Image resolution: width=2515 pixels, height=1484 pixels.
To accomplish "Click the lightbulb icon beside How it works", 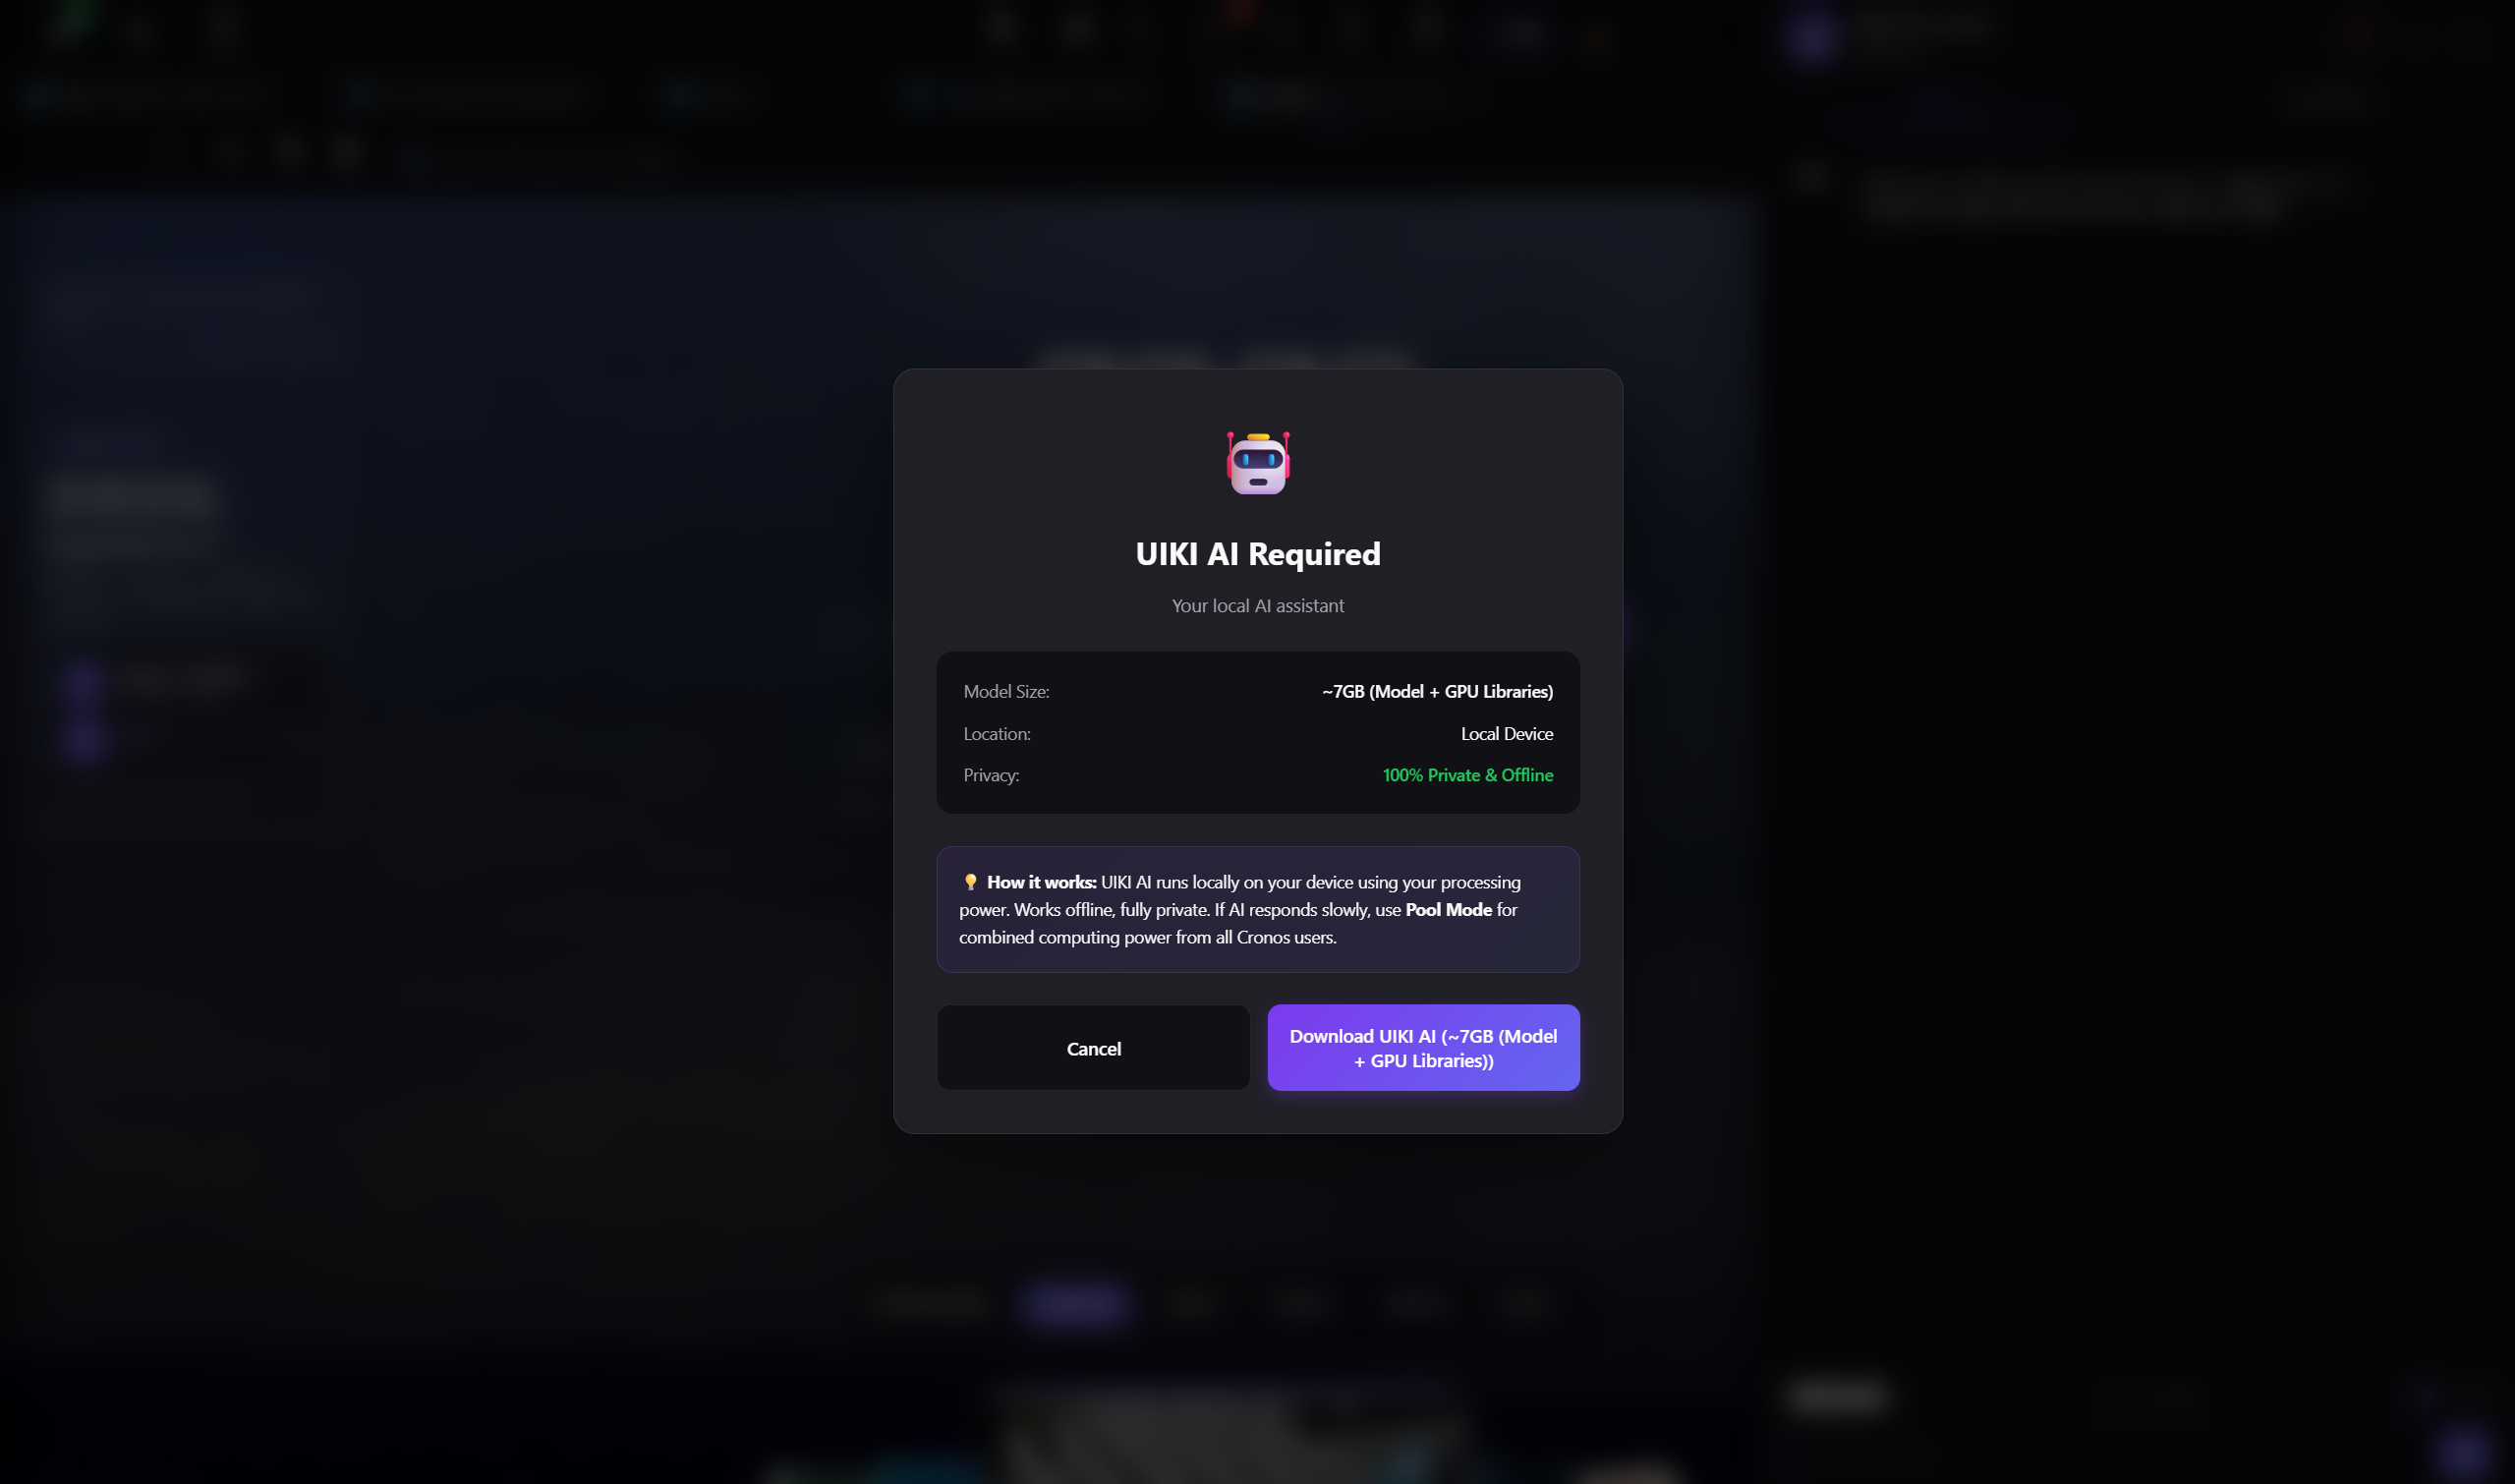I will tap(970, 882).
